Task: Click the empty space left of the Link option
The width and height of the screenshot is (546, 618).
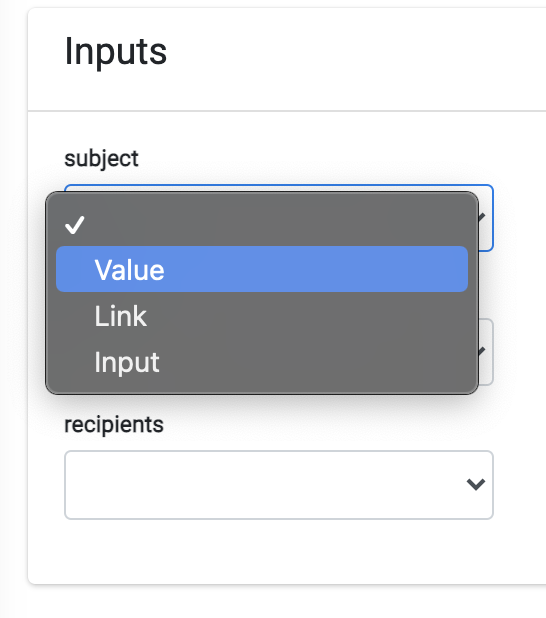Action: (75, 316)
